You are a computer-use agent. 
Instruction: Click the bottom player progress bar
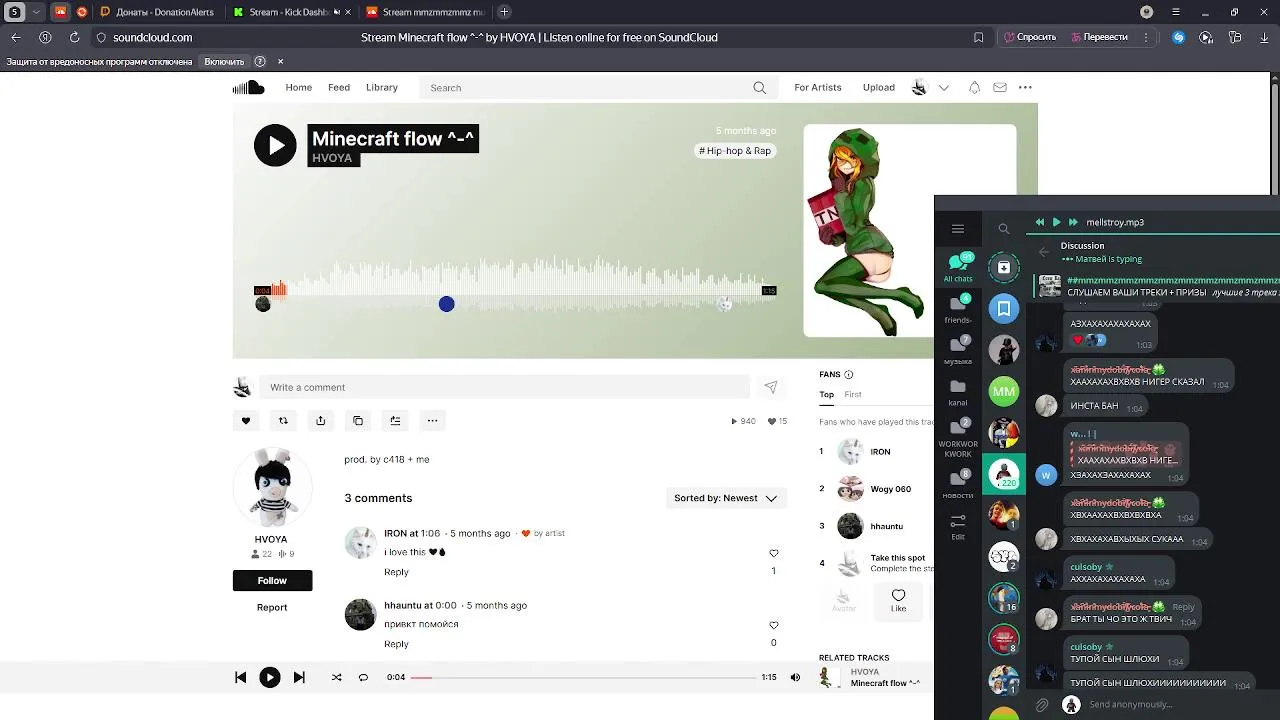pos(583,677)
